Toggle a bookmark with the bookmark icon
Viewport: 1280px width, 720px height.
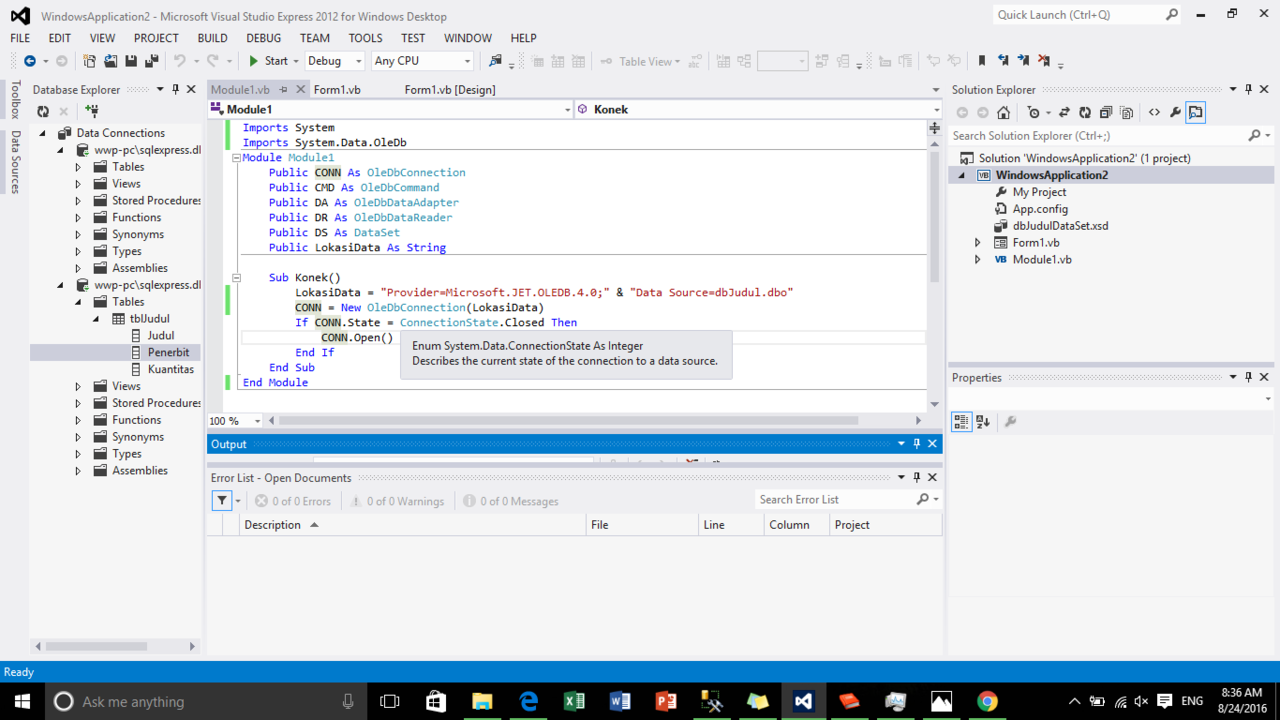[982, 61]
